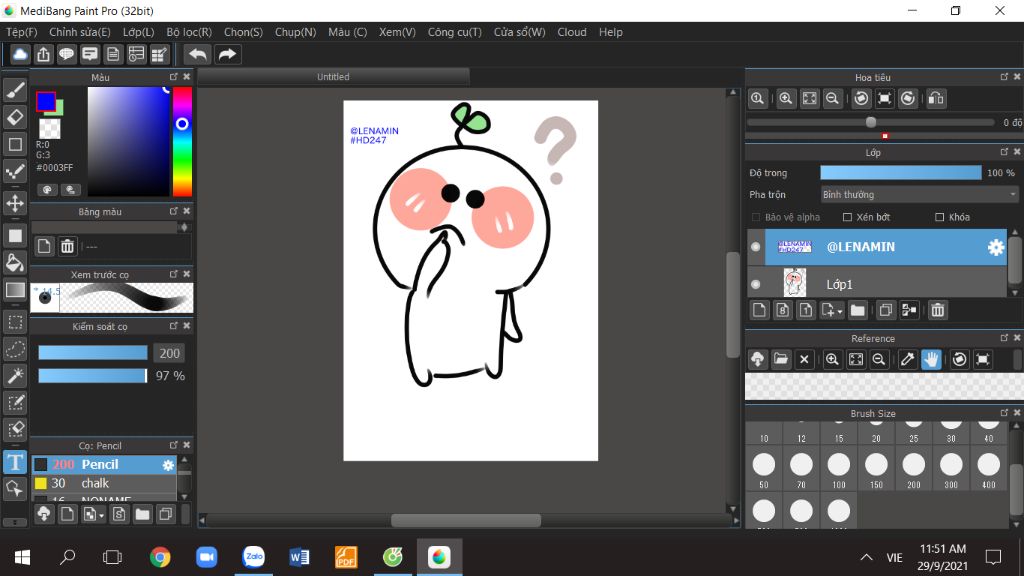The width and height of the screenshot is (1024, 576).
Task: Open the Công cụ(T) menu
Action: (x=454, y=32)
